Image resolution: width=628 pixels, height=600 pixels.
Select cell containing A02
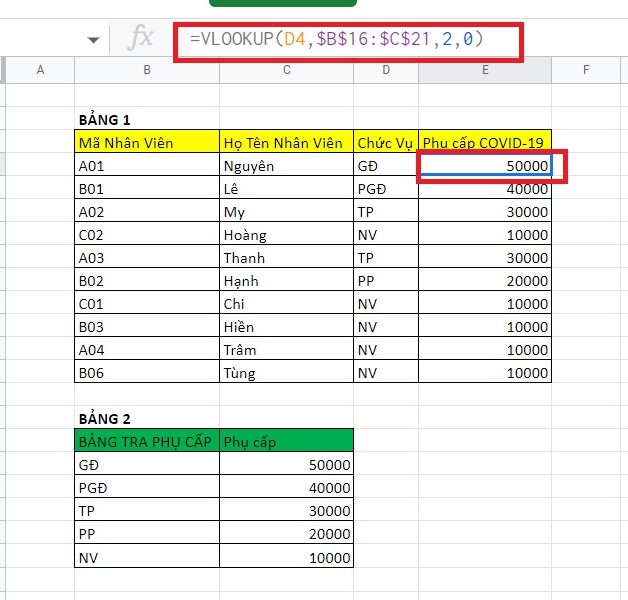(147, 211)
